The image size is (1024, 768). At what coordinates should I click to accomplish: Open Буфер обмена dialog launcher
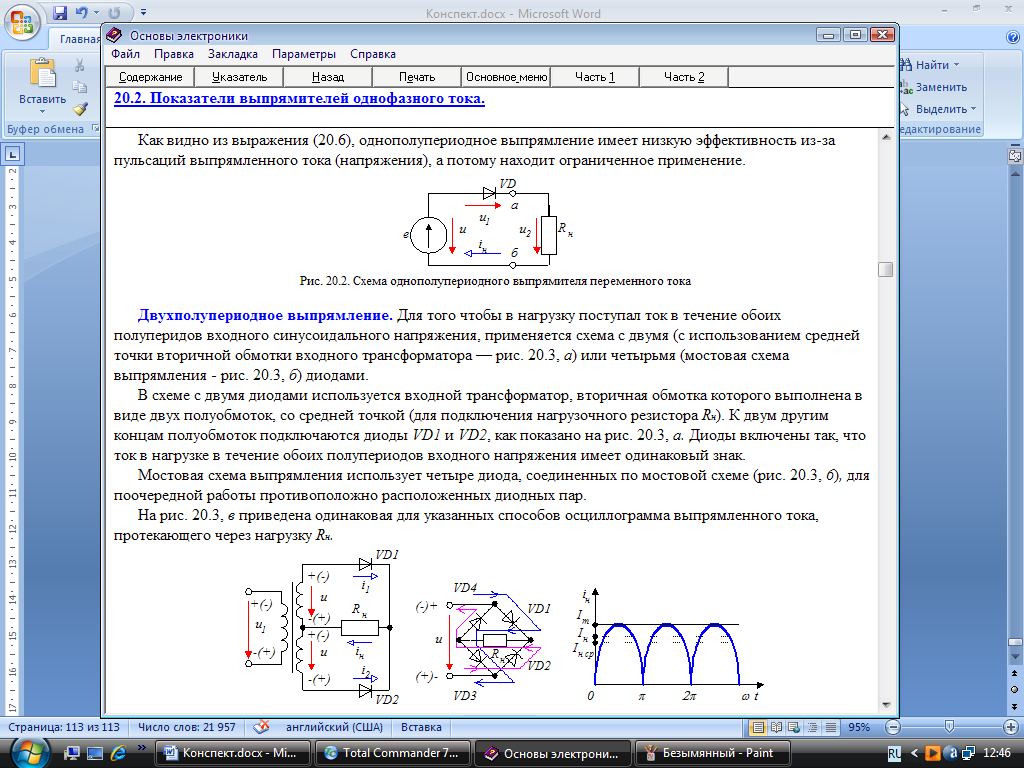point(95,129)
